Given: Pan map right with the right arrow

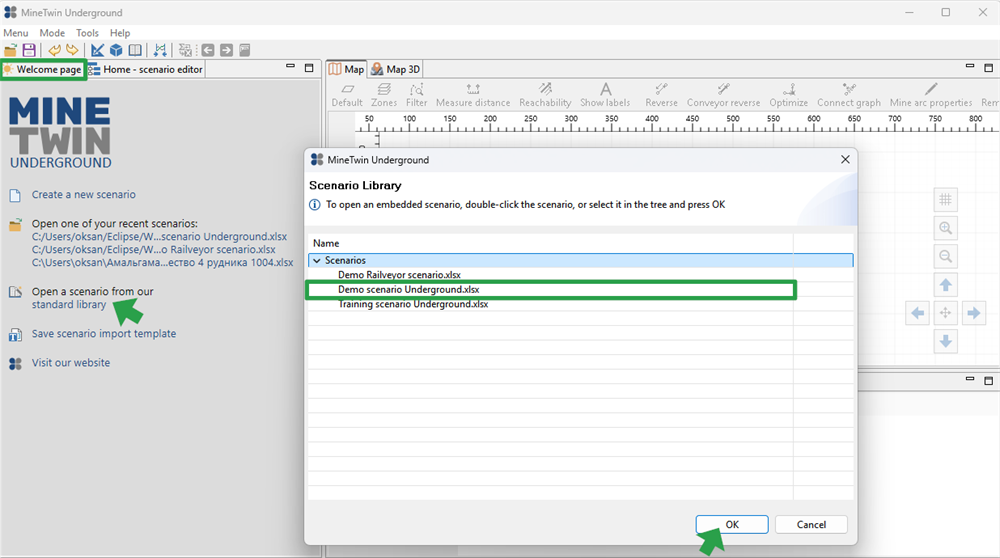Looking at the screenshot, I should [974, 313].
